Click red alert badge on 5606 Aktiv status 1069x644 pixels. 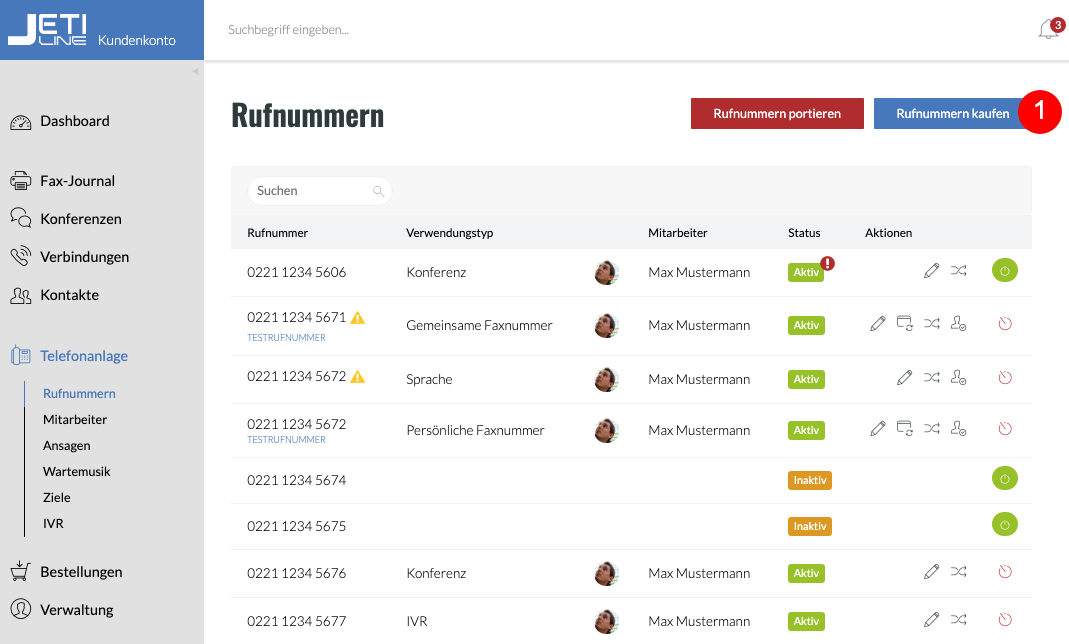pos(827,263)
